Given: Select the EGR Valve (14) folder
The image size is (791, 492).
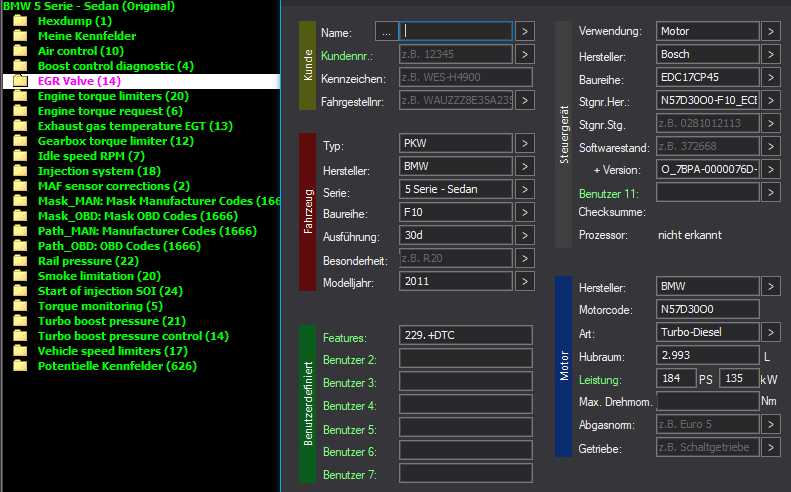Looking at the screenshot, I should (x=79, y=81).
